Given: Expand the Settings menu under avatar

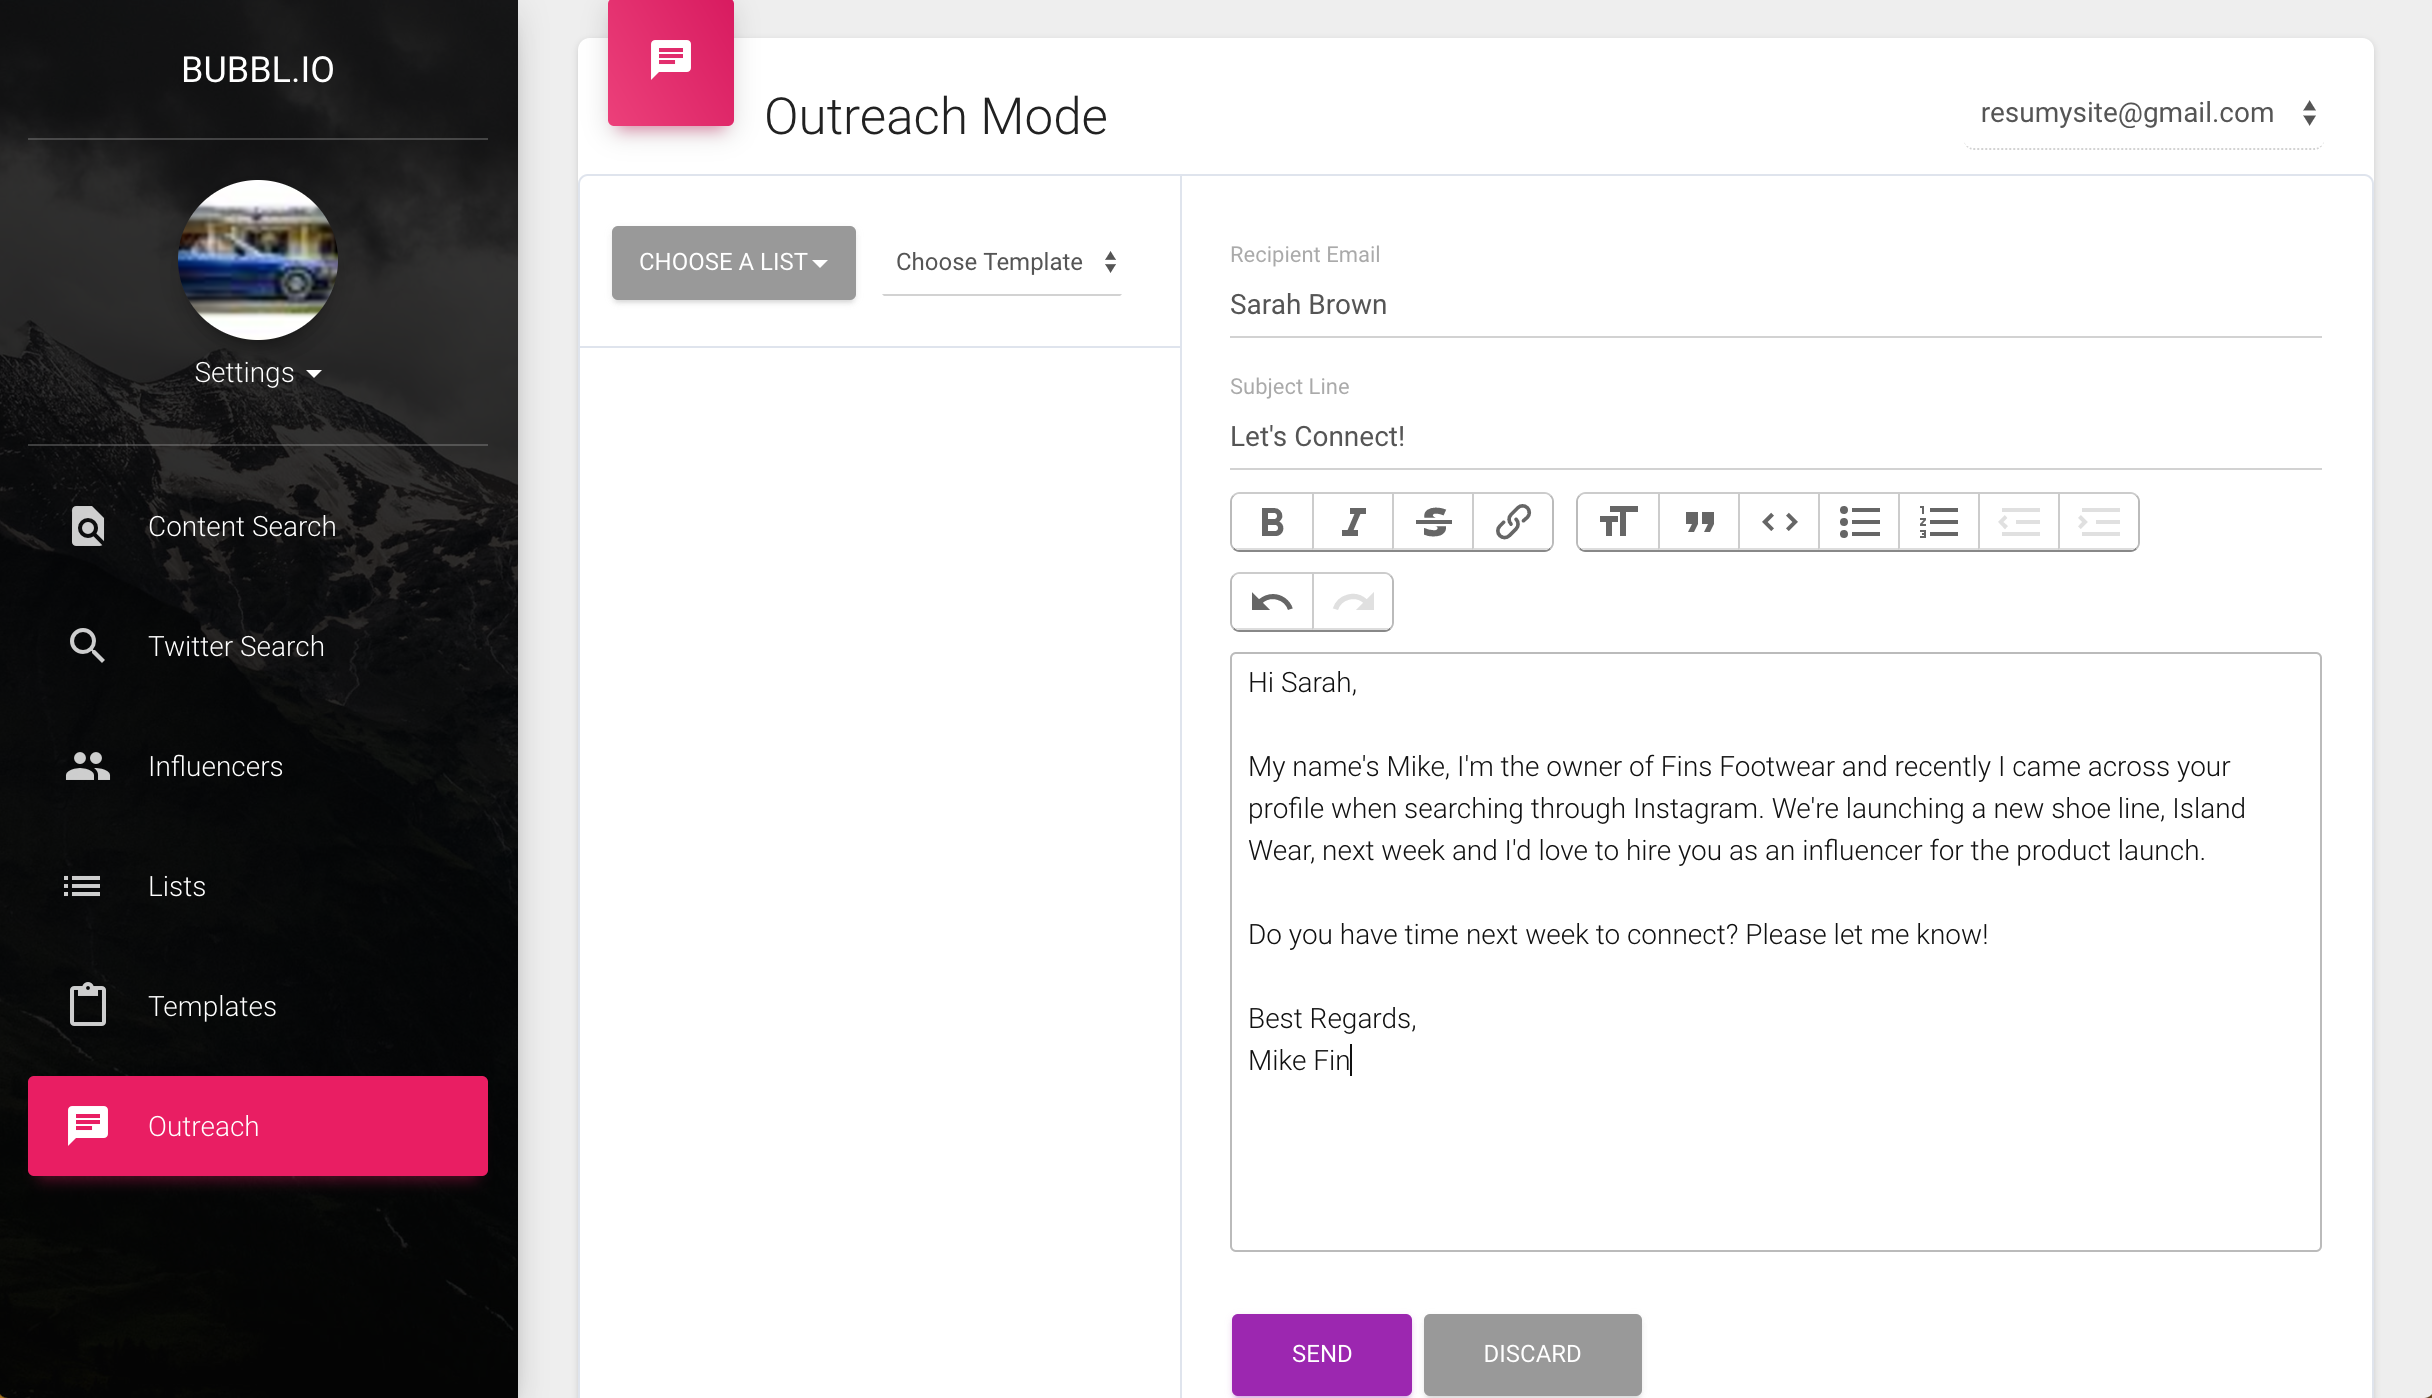Looking at the screenshot, I should click(x=257, y=373).
